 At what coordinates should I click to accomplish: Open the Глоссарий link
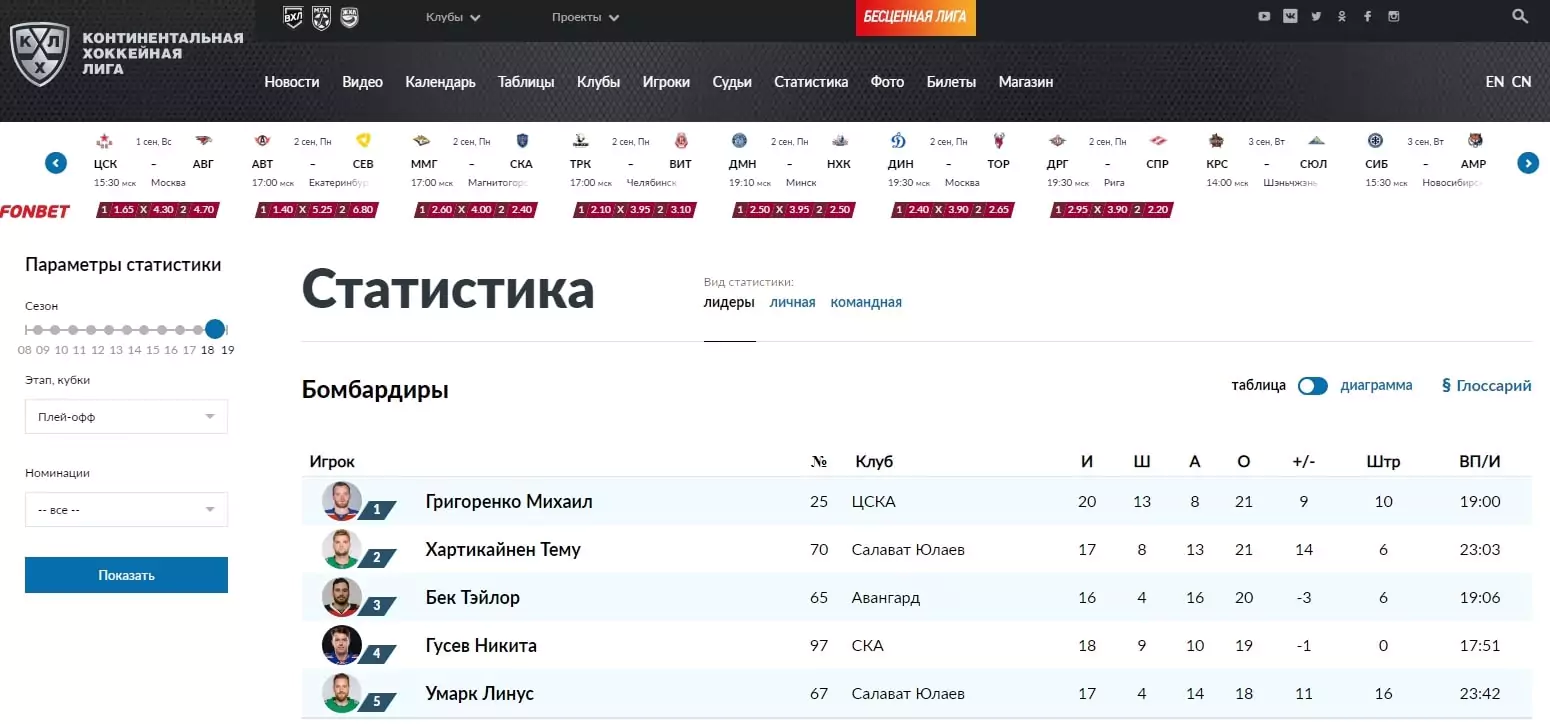point(1486,385)
